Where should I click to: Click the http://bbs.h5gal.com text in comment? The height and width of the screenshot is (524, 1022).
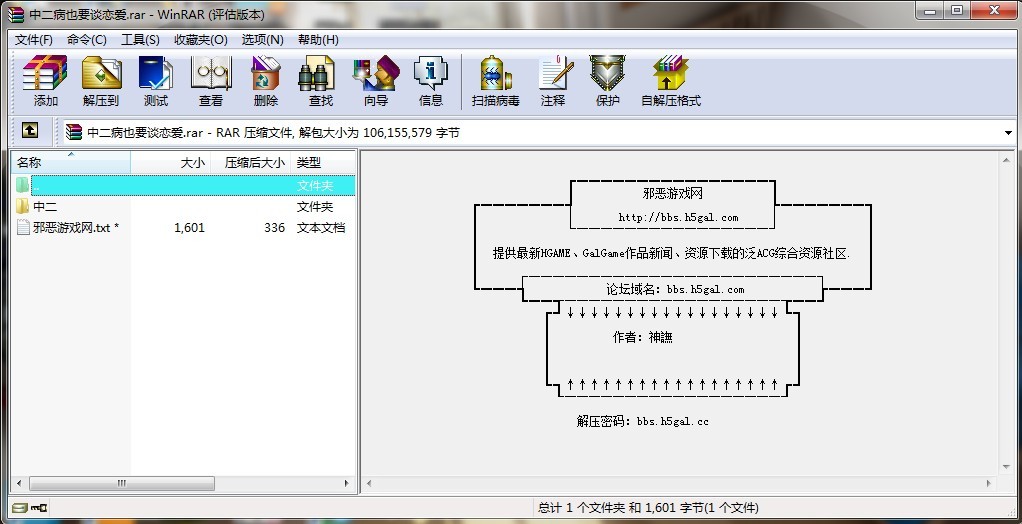click(679, 218)
